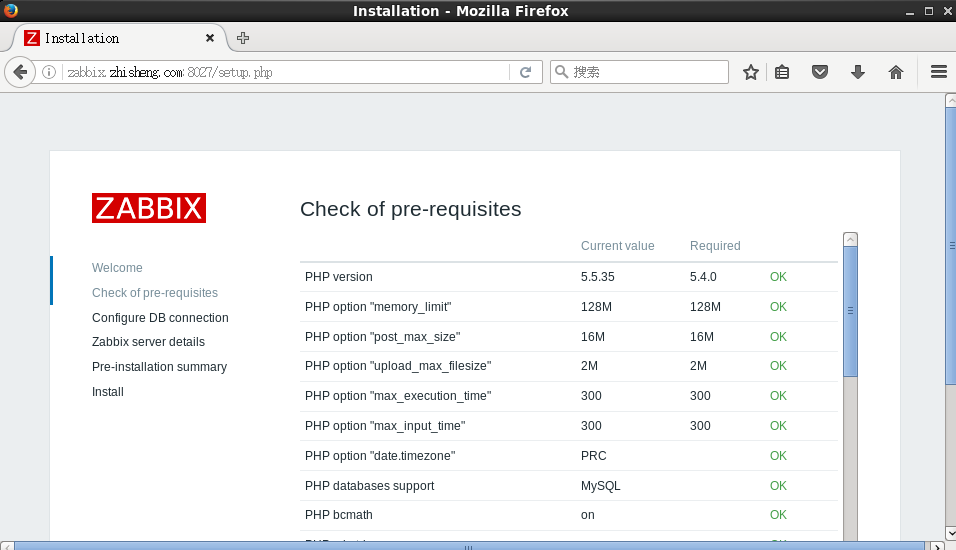
Task: Go back with the browser back arrow
Action: point(20,72)
